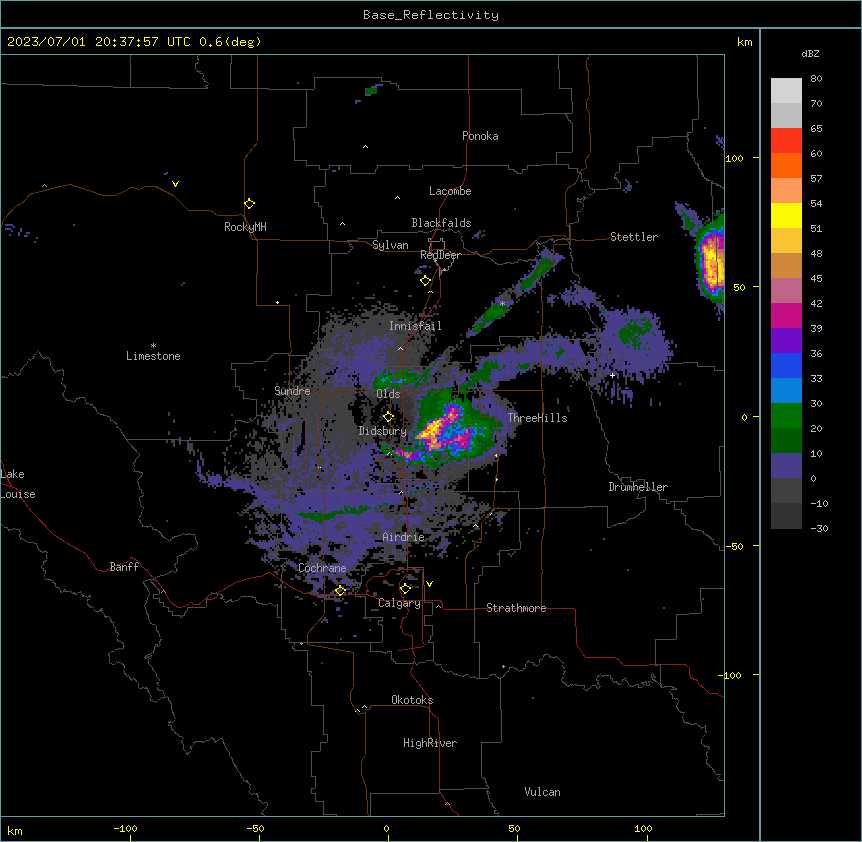
Task: Click the km label at bottom left
Action: click(15, 830)
